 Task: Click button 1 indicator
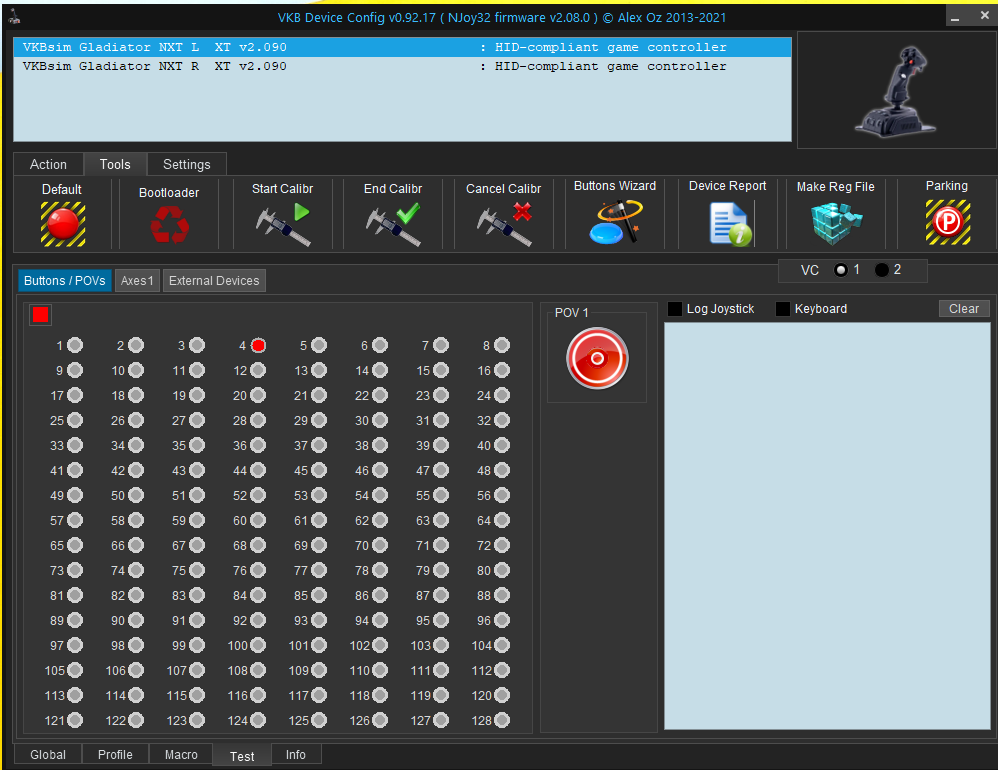click(x=75, y=345)
